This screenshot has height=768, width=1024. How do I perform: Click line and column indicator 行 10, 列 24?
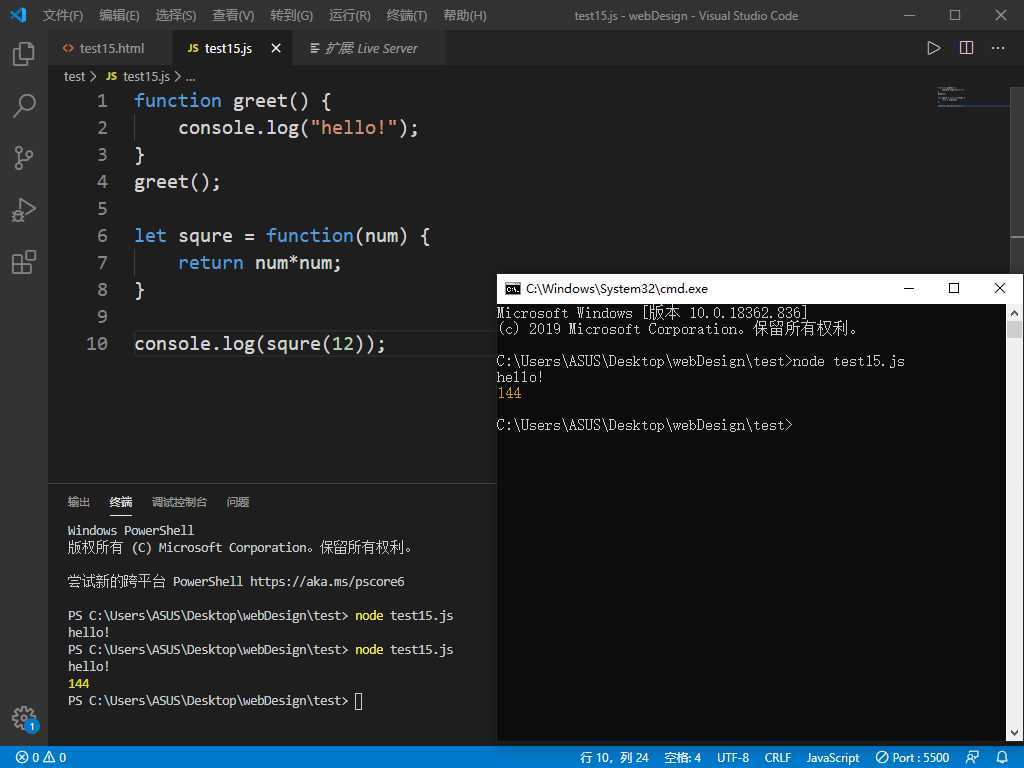pyautogui.click(x=614, y=758)
